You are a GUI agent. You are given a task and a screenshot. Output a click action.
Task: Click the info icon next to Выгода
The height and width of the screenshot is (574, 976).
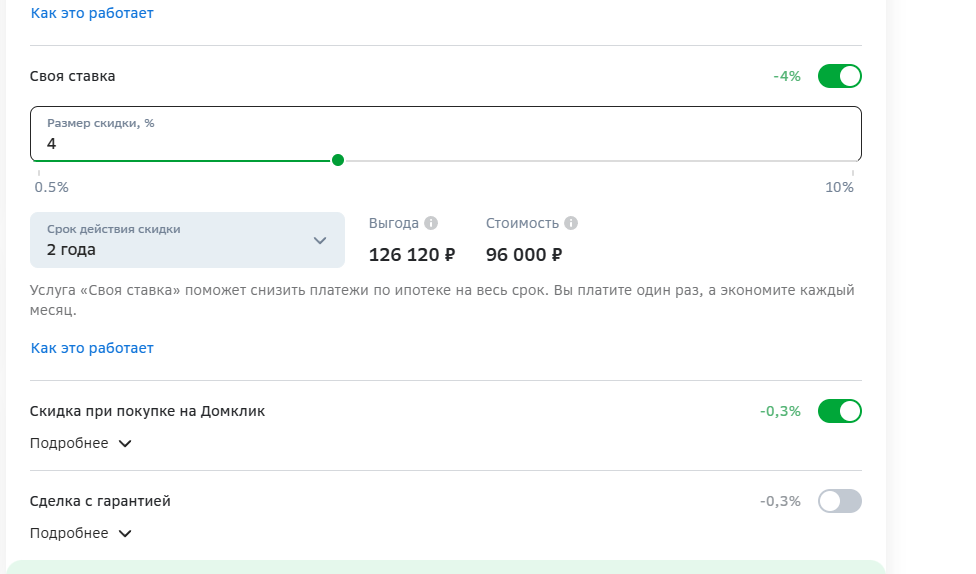pyautogui.click(x=431, y=223)
